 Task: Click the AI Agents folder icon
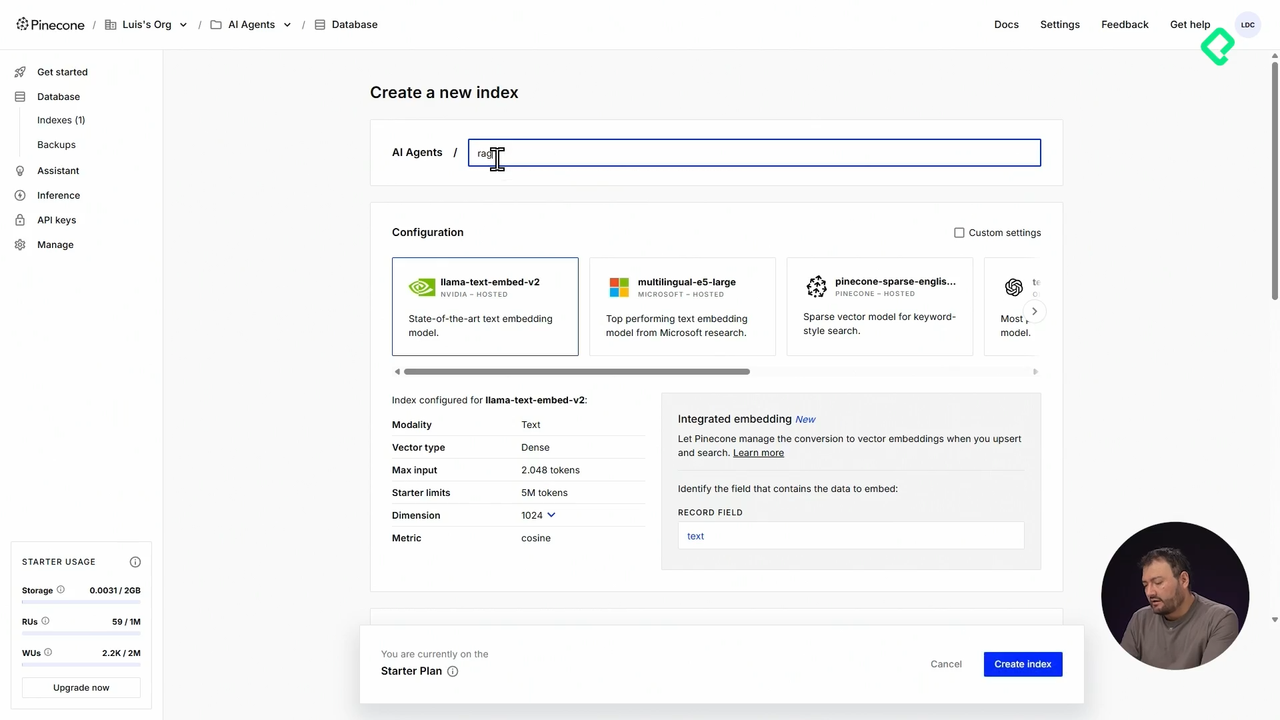point(216,25)
